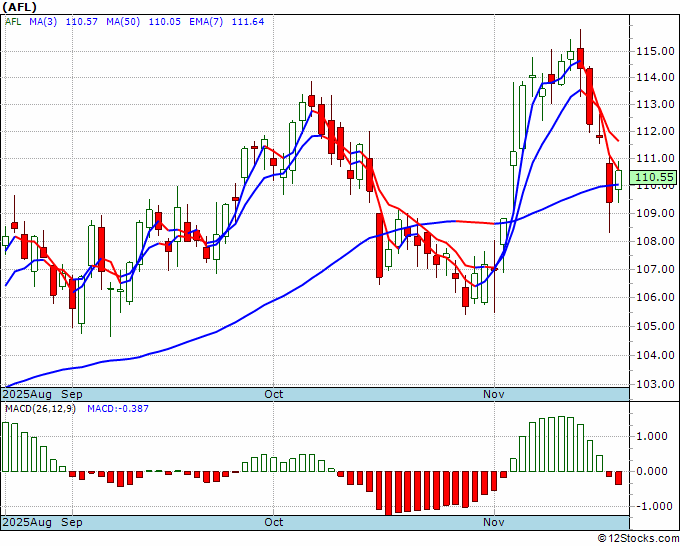Screen dimensions: 680x546
Task: Click the MACD:-0.387 value label
Action: pyautogui.click(x=118, y=409)
